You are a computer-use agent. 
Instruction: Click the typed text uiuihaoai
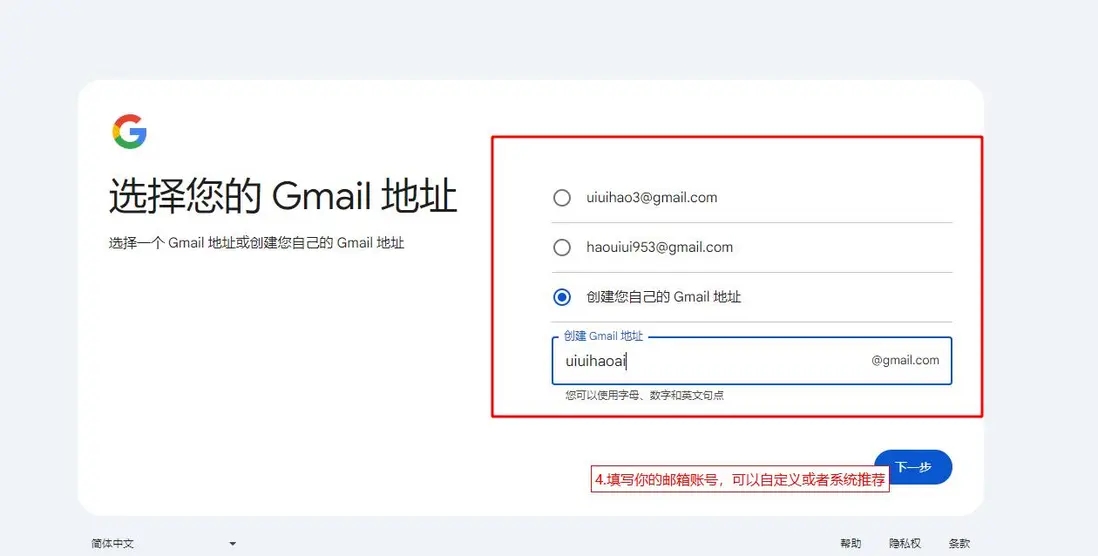(x=596, y=361)
